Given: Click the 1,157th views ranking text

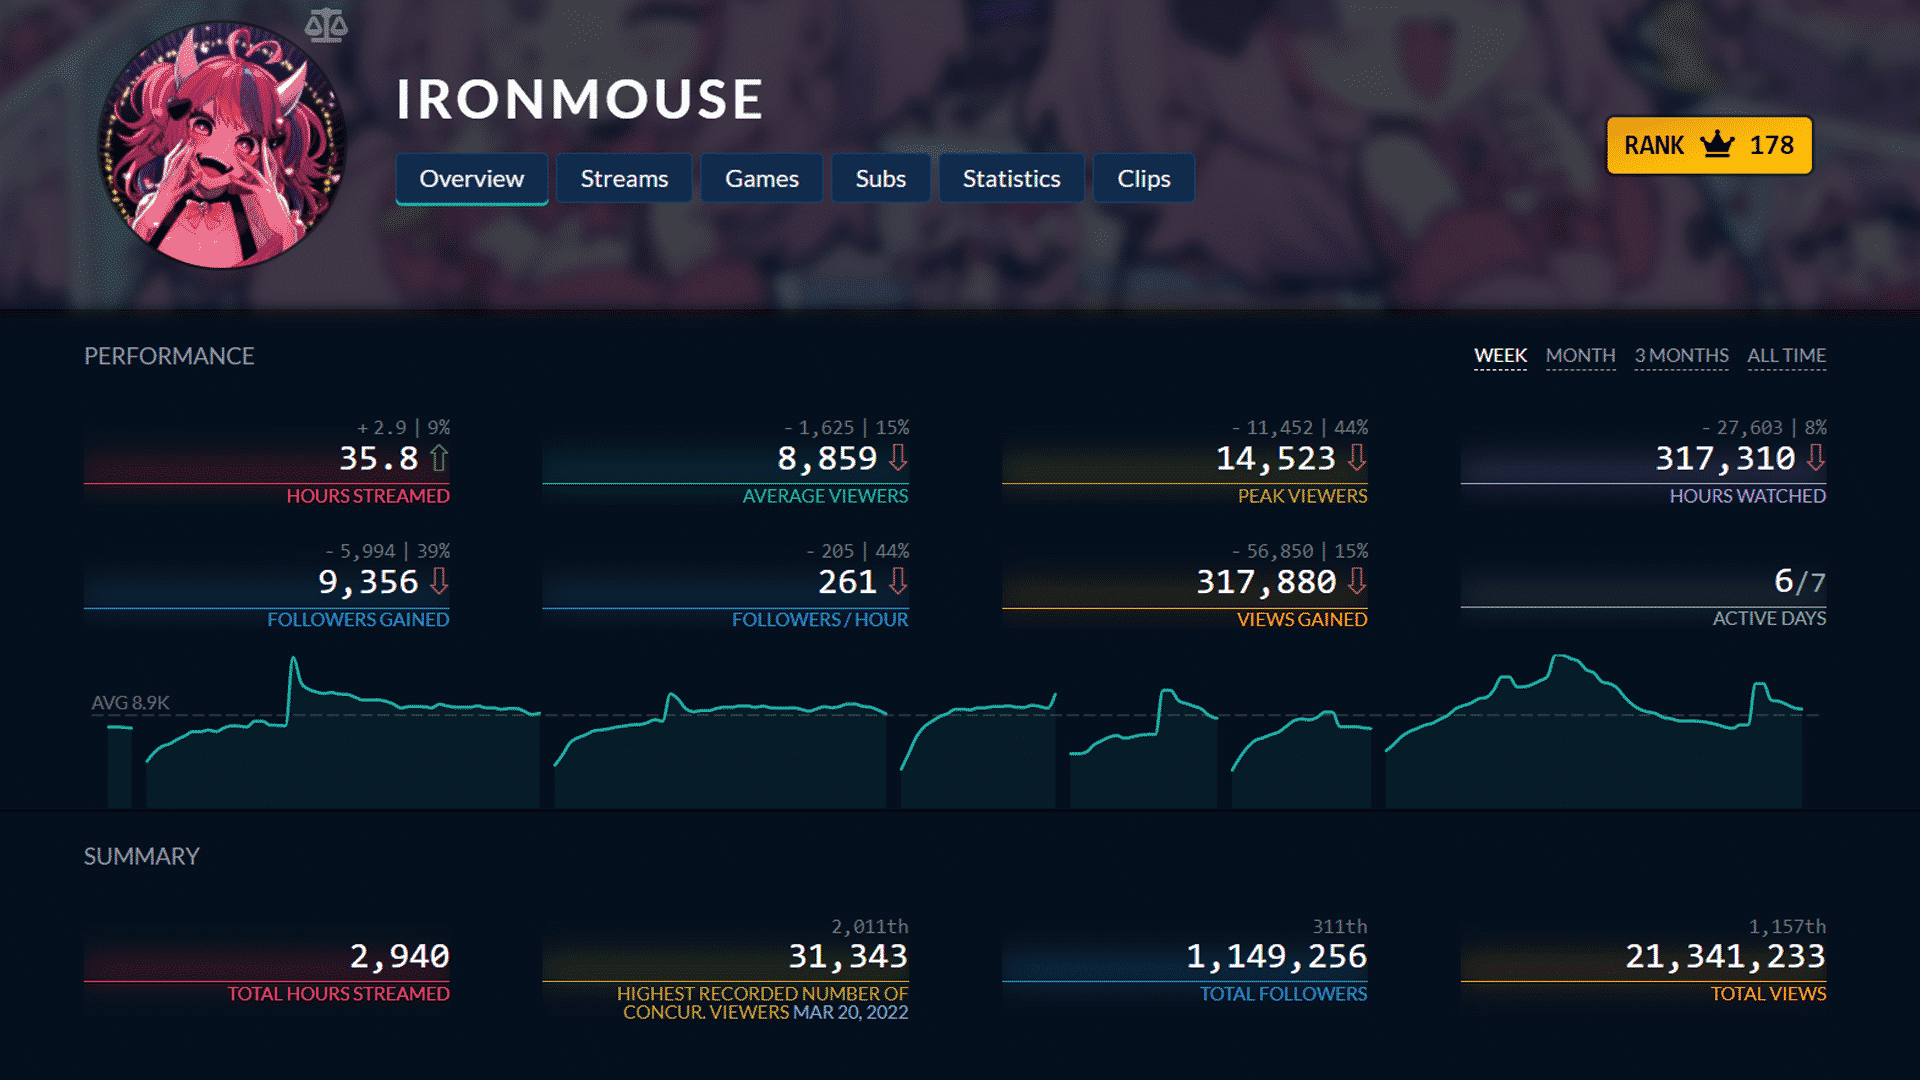Looking at the screenshot, I should (1787, 927).
